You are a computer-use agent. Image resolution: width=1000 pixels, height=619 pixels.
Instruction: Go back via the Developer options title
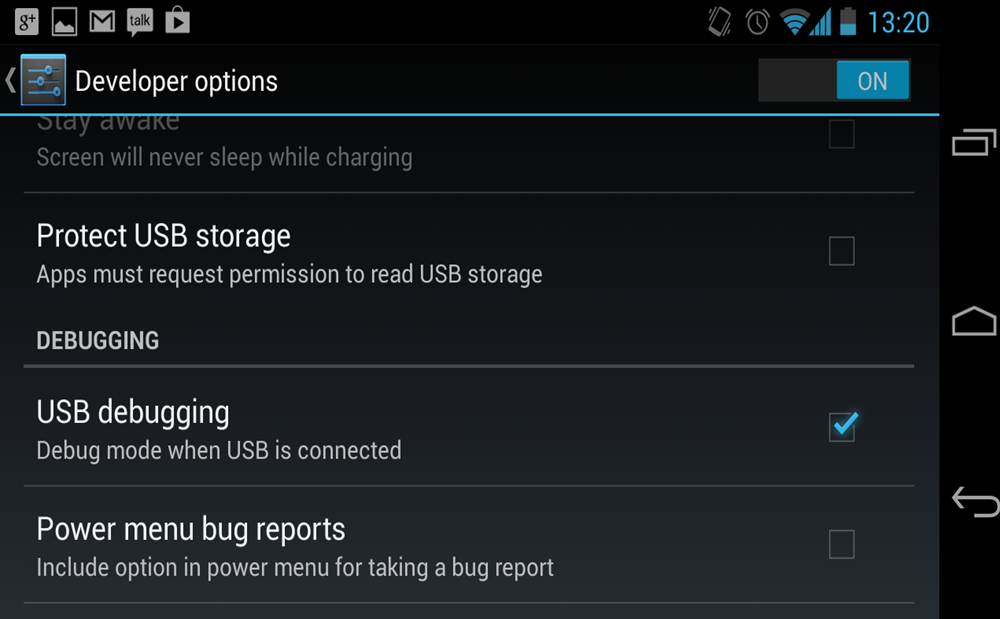pyautogui.click(x=176, y=81)
